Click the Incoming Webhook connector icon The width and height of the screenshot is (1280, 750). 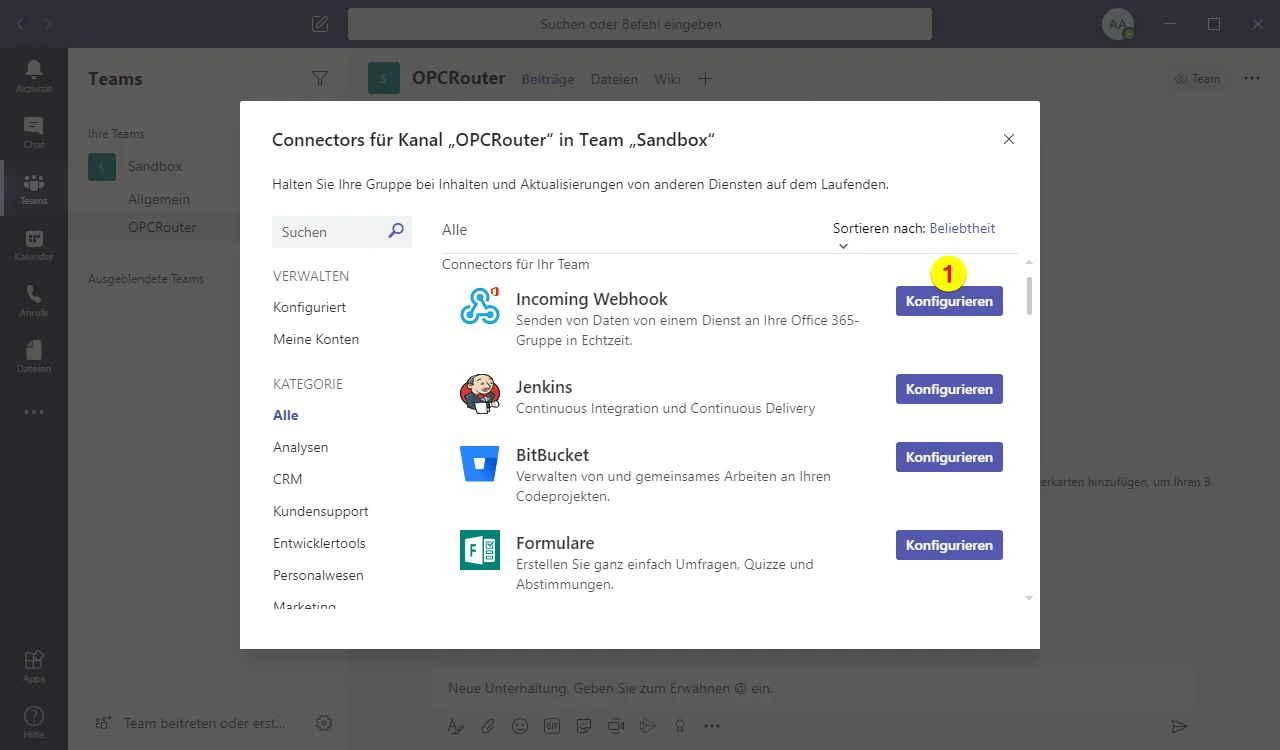(x=480, y=306)
